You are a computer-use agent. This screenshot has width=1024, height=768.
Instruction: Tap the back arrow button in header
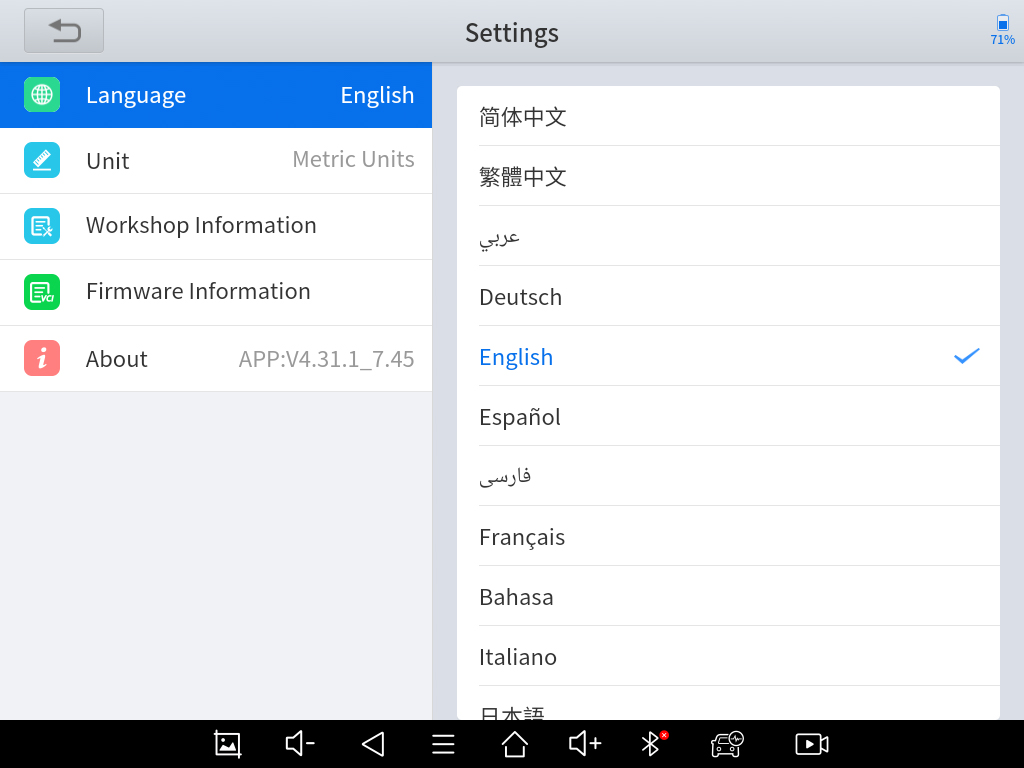tap(64, 31)
